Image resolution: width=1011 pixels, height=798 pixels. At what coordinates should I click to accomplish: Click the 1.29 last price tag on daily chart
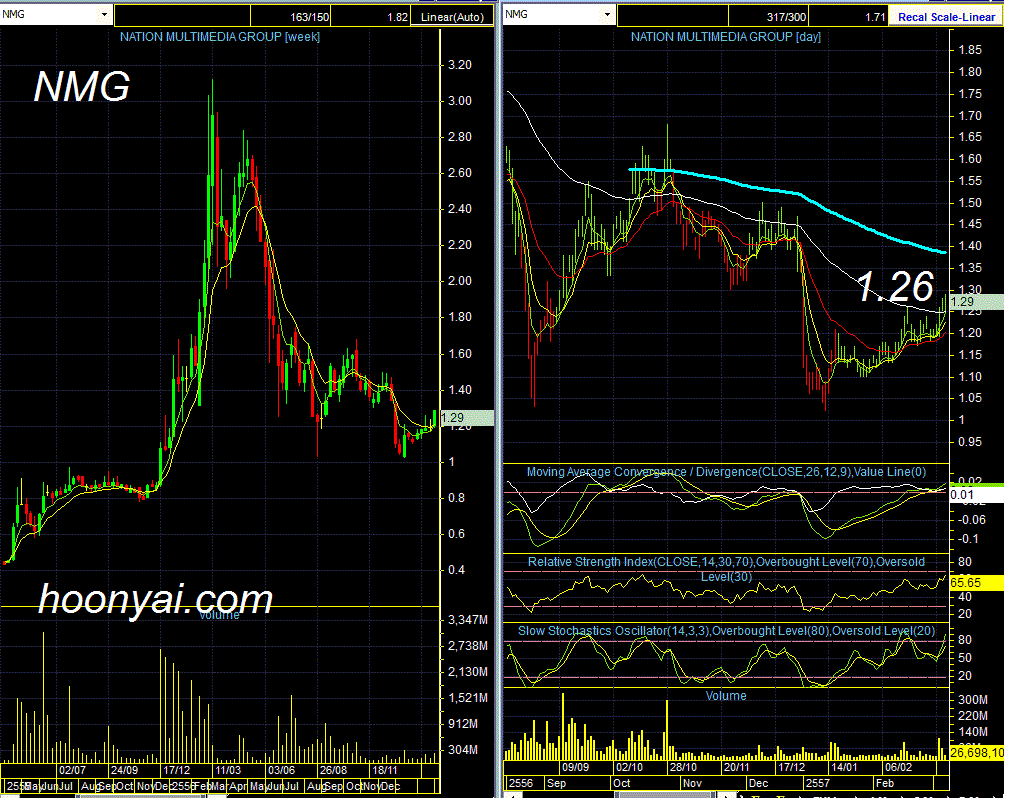click(976, 302)
